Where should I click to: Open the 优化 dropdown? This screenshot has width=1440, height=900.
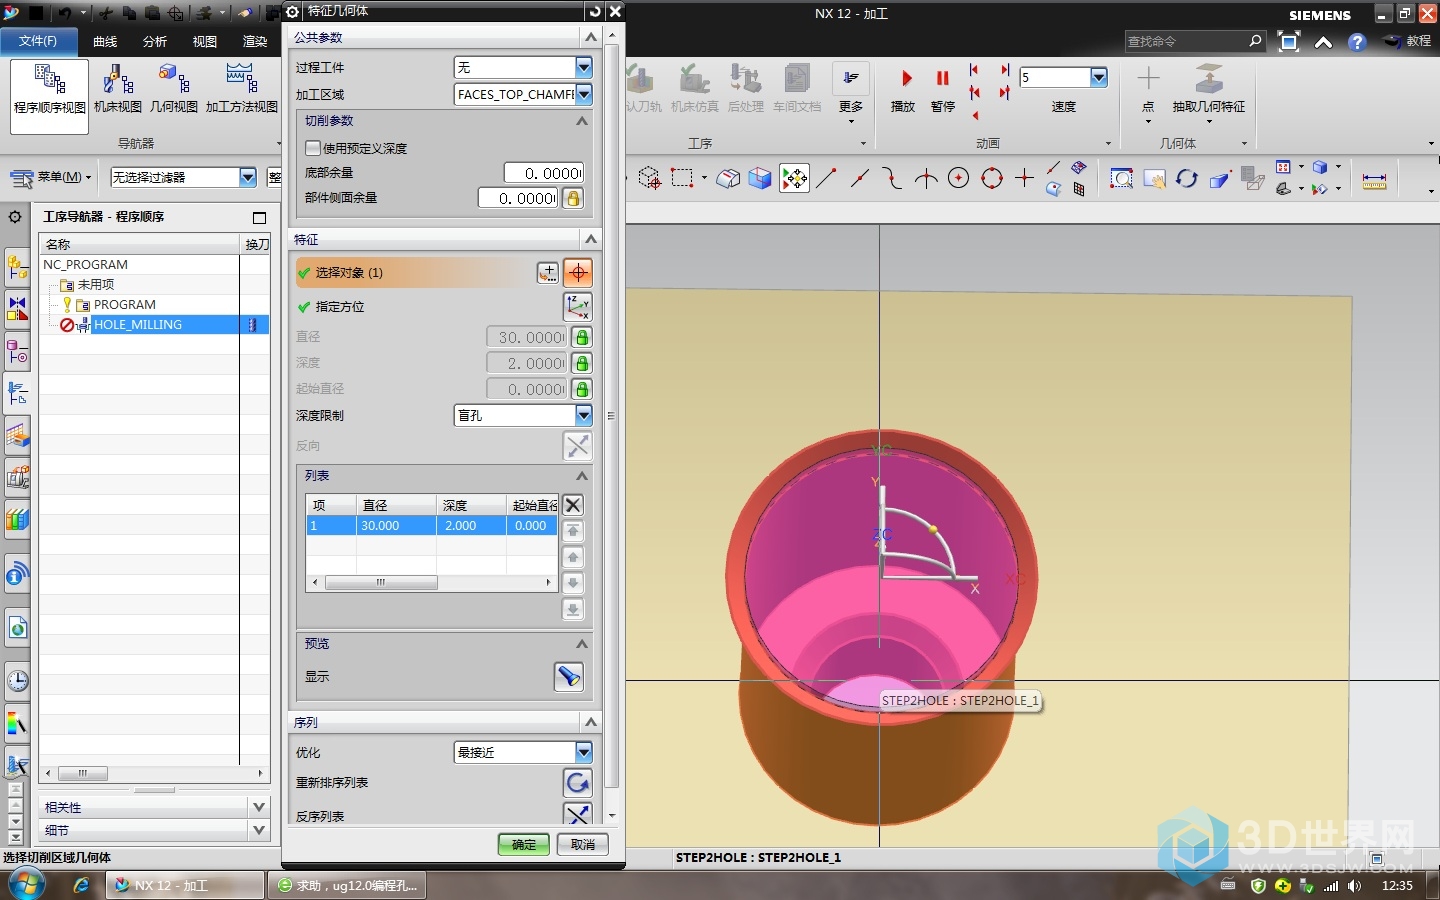[584, 752]
